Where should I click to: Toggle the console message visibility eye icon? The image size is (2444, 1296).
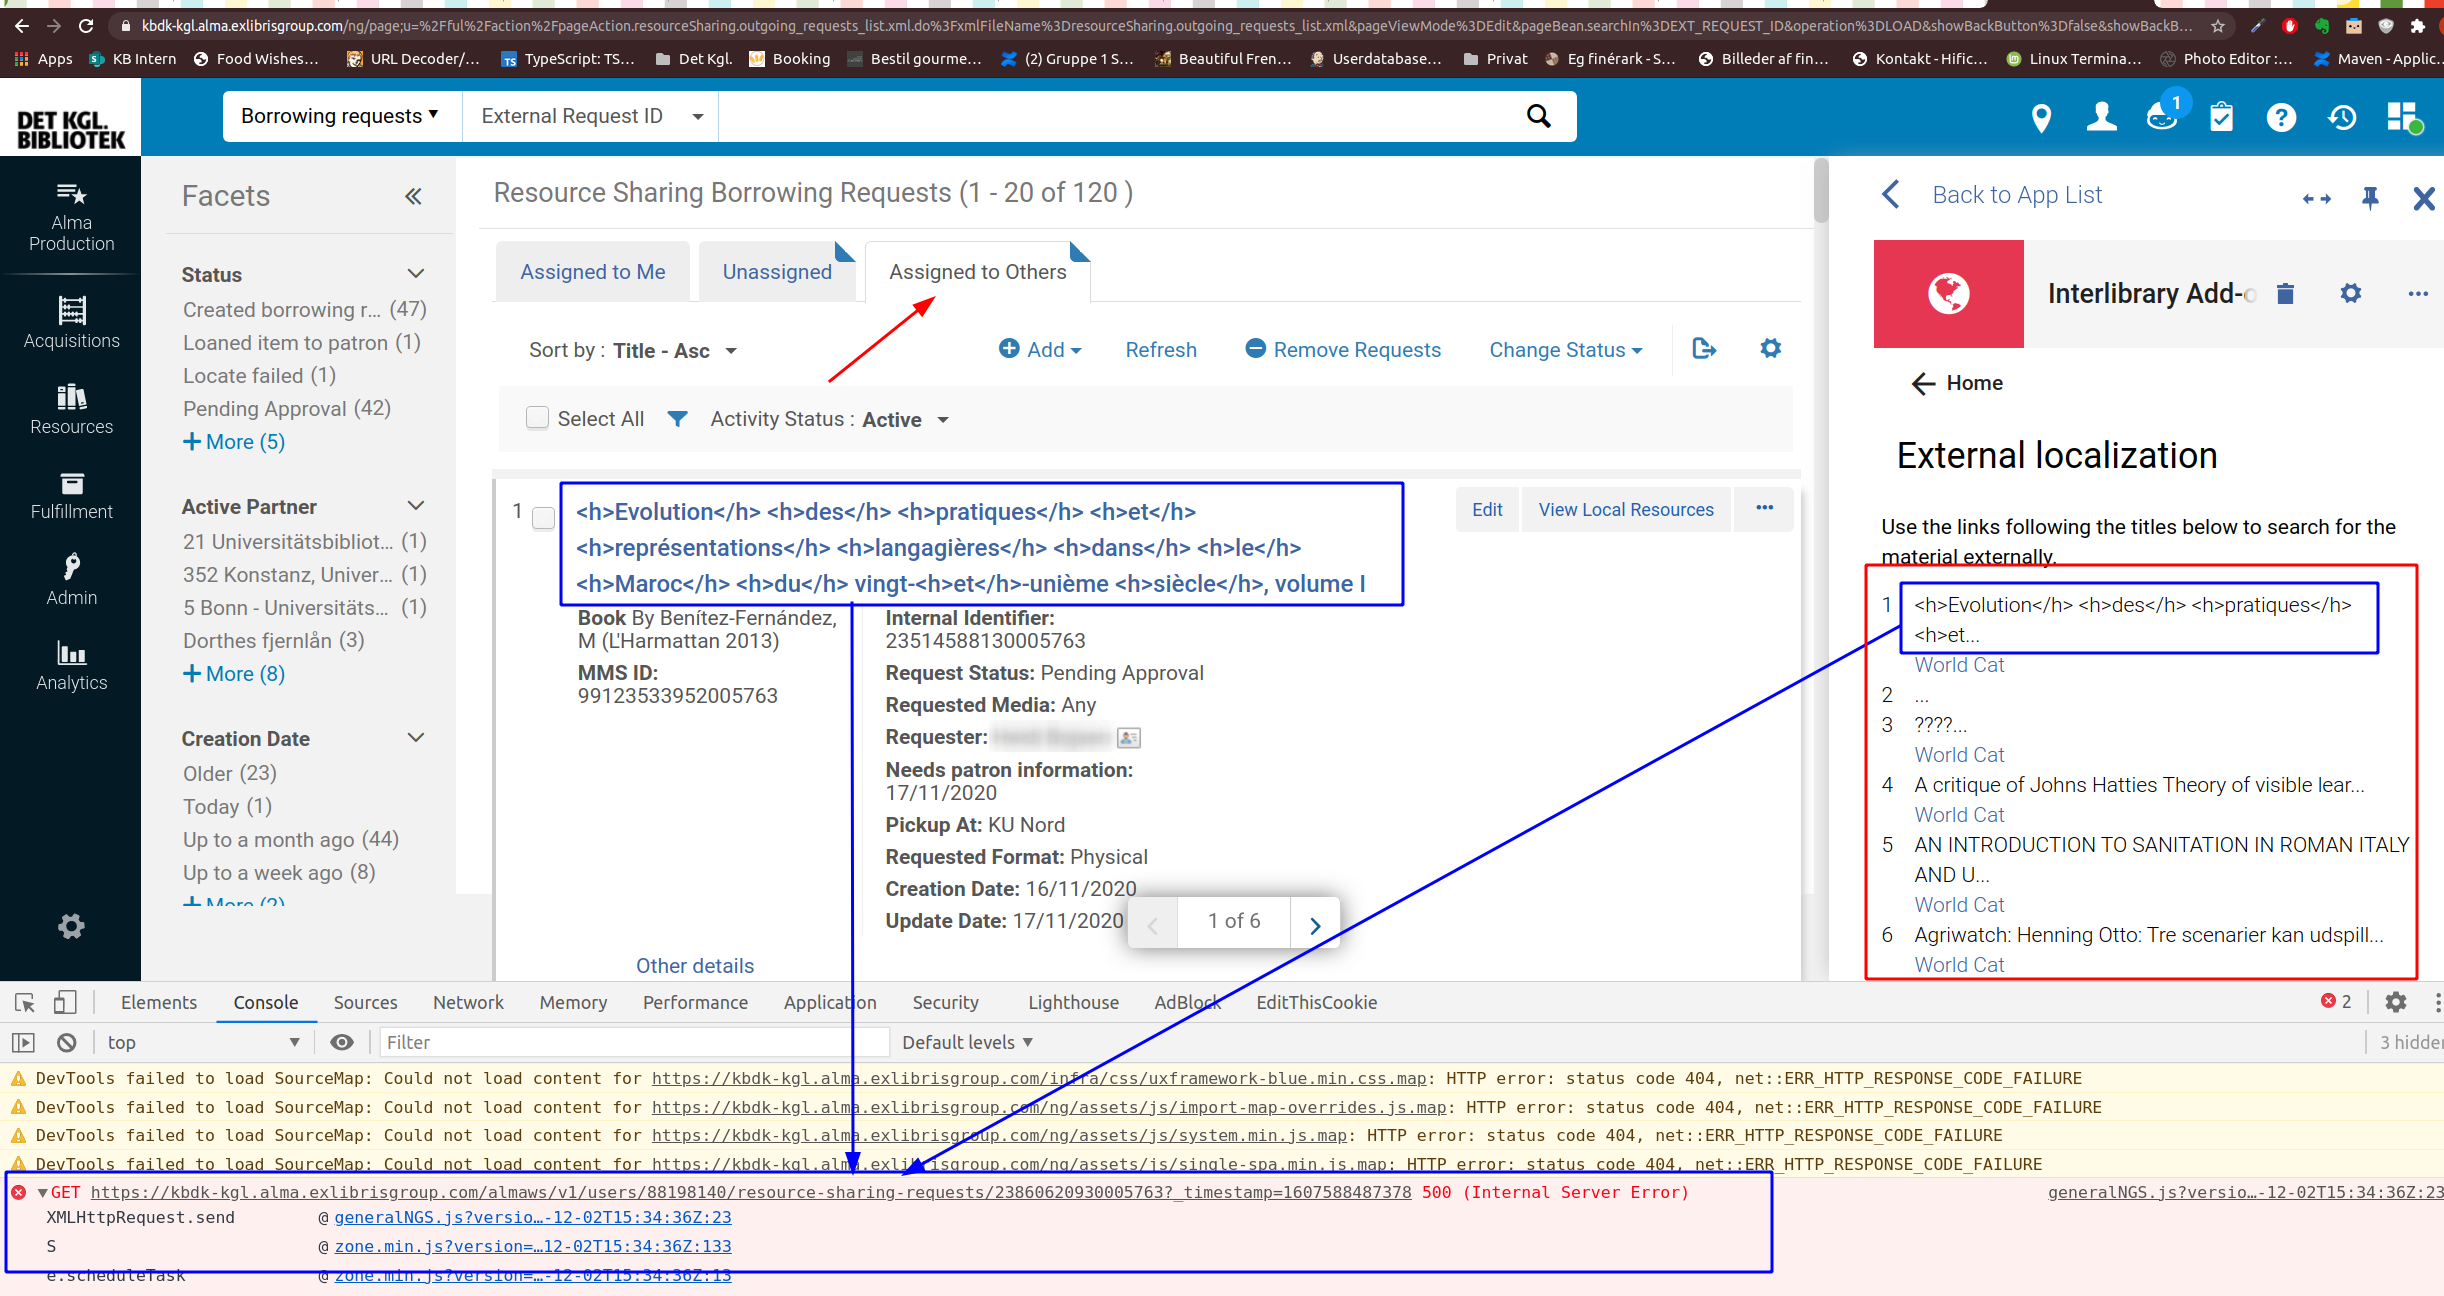(341, 1042)
